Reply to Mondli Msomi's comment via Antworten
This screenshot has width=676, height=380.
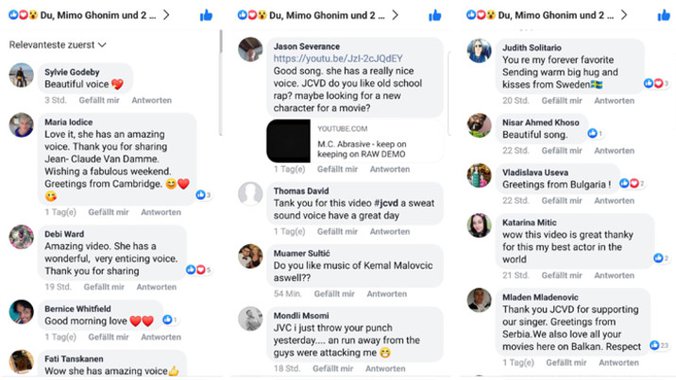[x=385, y=368]
